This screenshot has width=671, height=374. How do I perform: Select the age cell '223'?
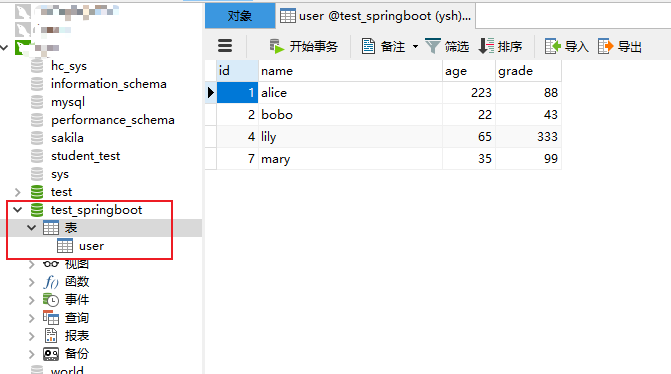pos(469,93)
